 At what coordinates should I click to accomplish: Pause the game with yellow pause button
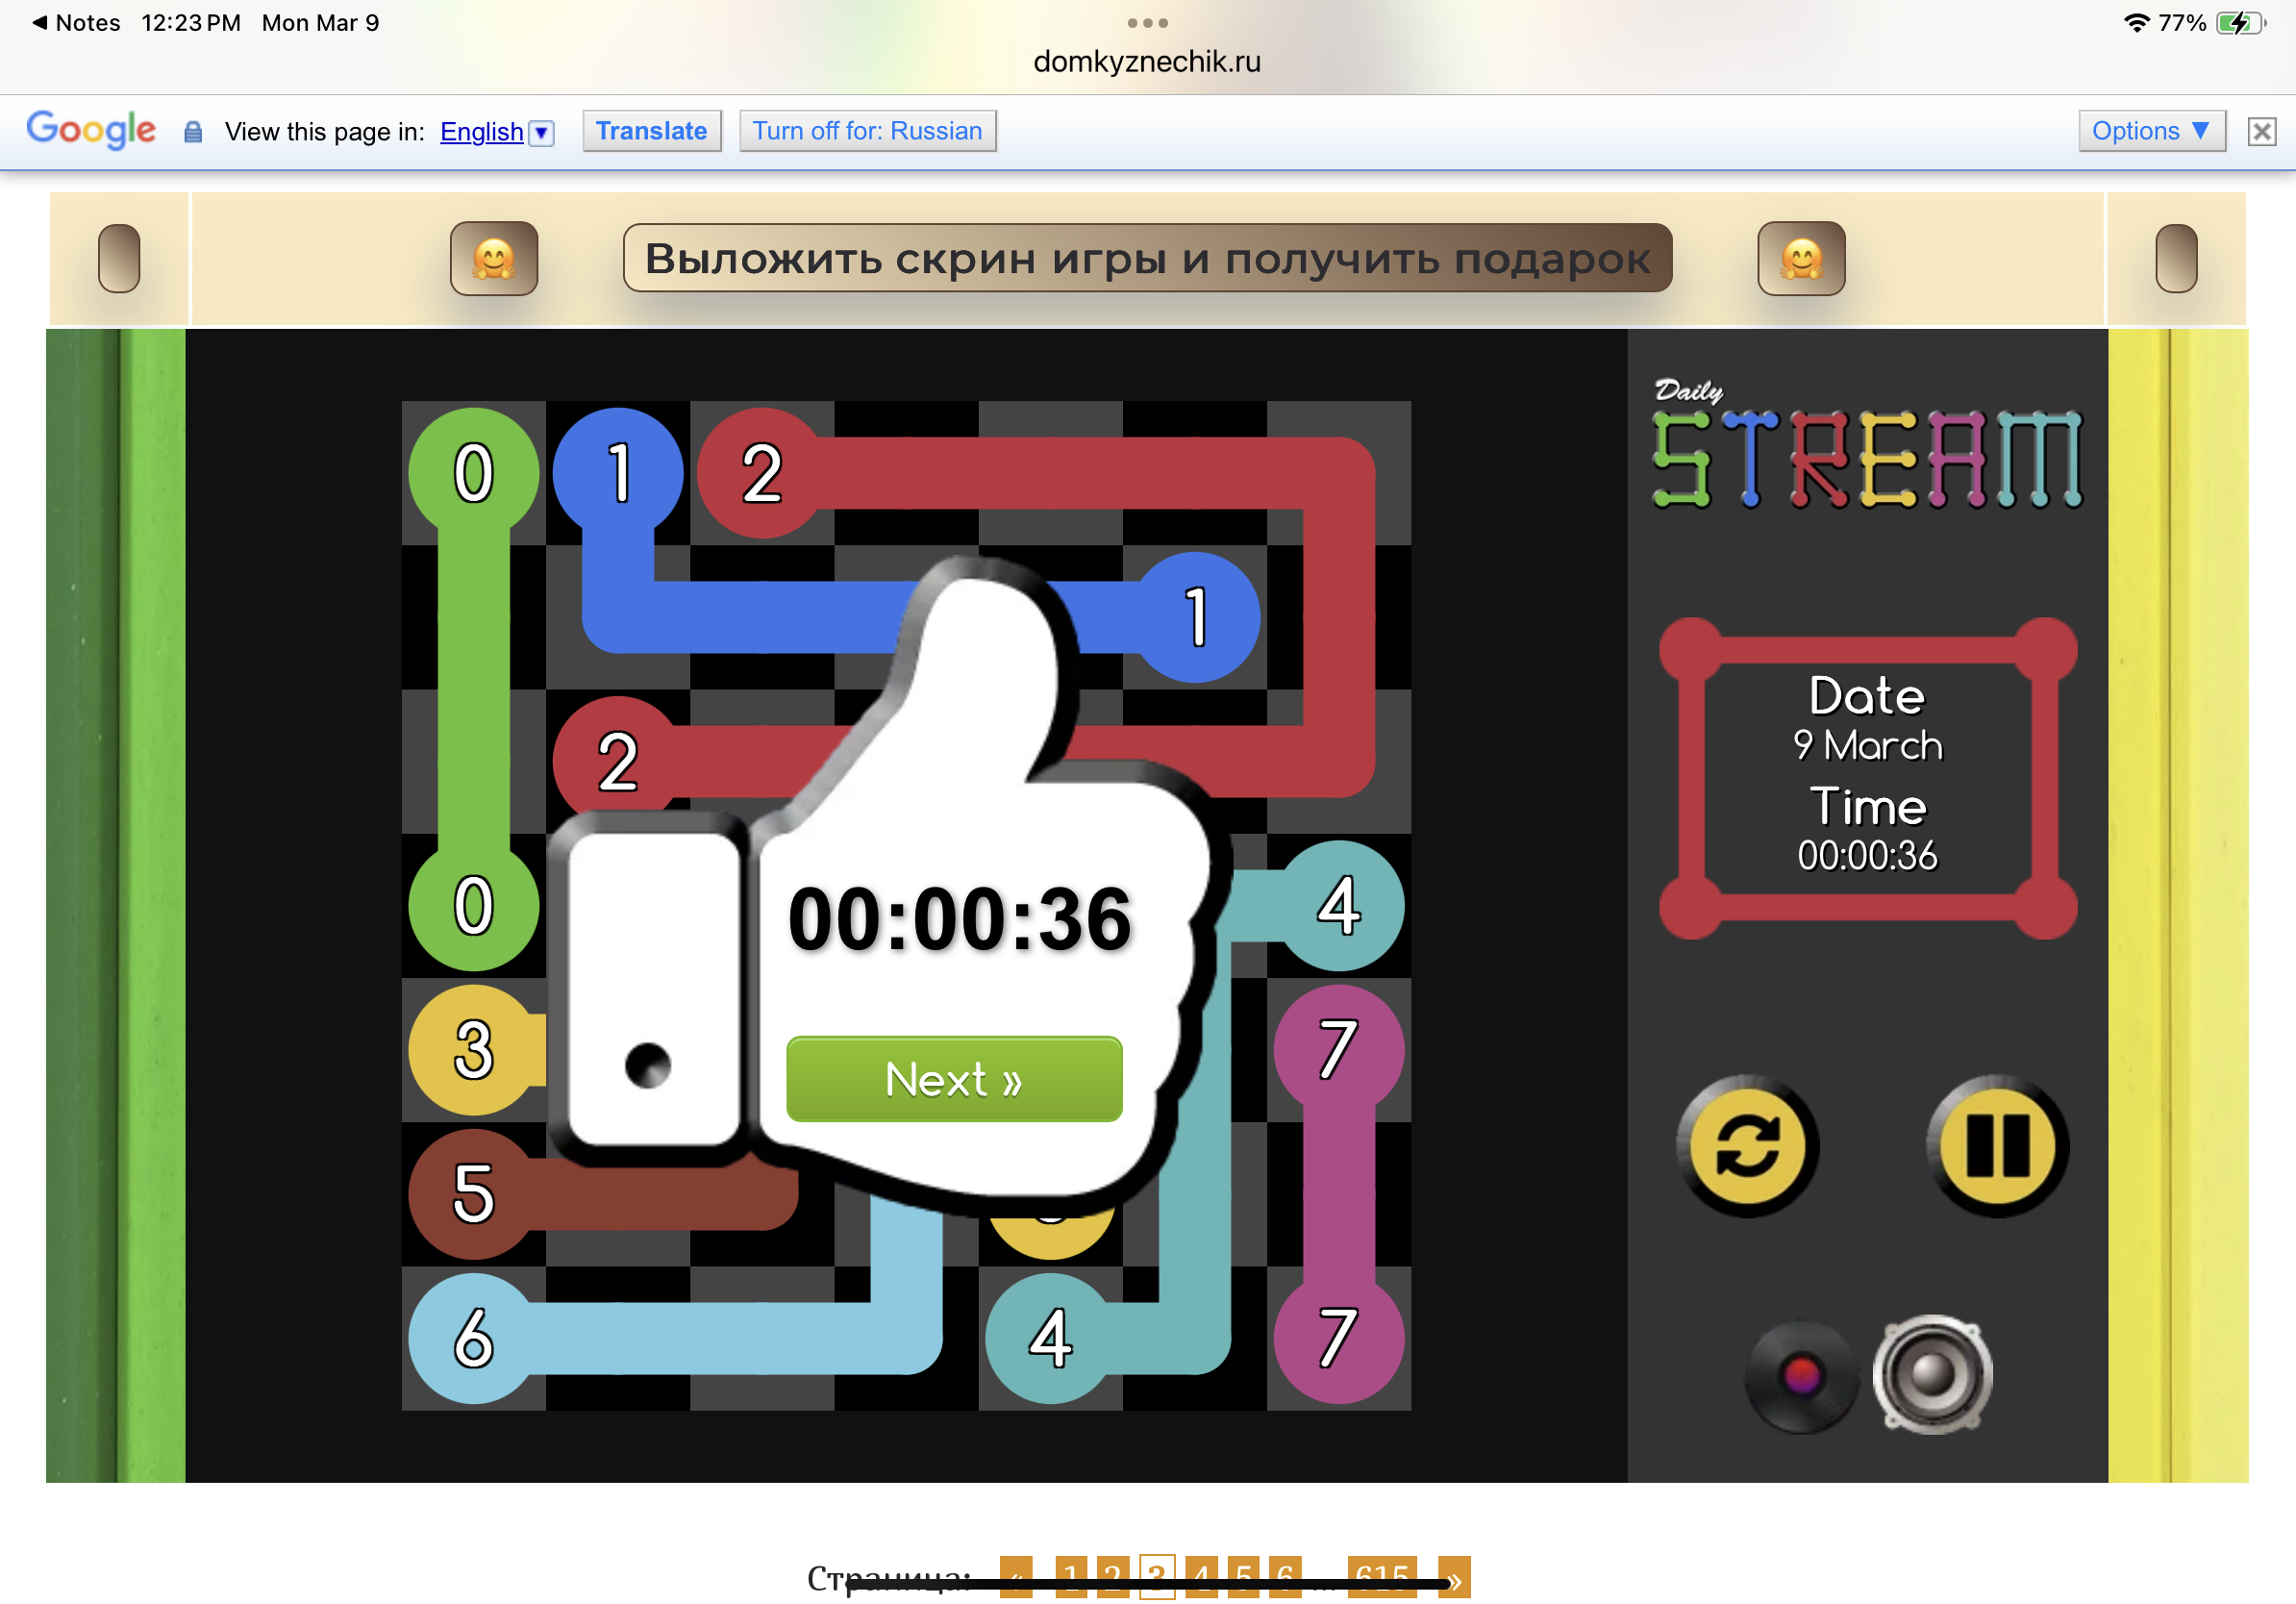tap(1996, 1145)
